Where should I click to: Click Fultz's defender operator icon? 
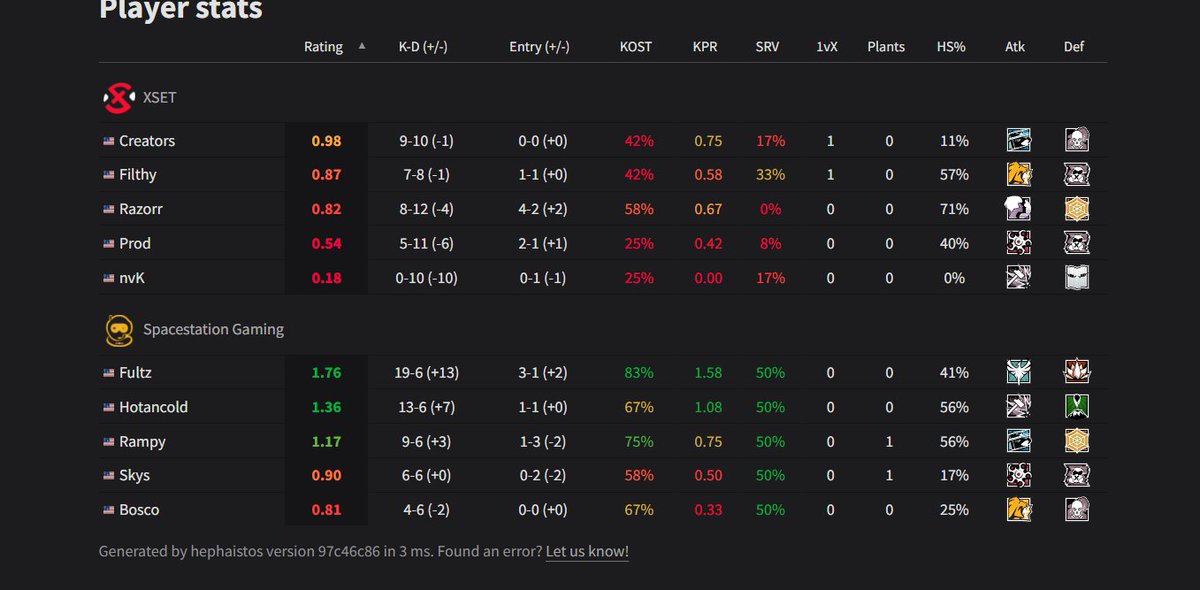click(1076, 372)
